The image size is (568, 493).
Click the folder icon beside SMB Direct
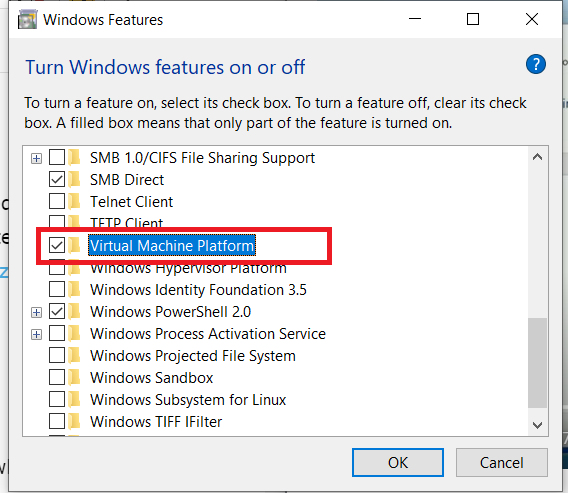[x=75, y=179]
